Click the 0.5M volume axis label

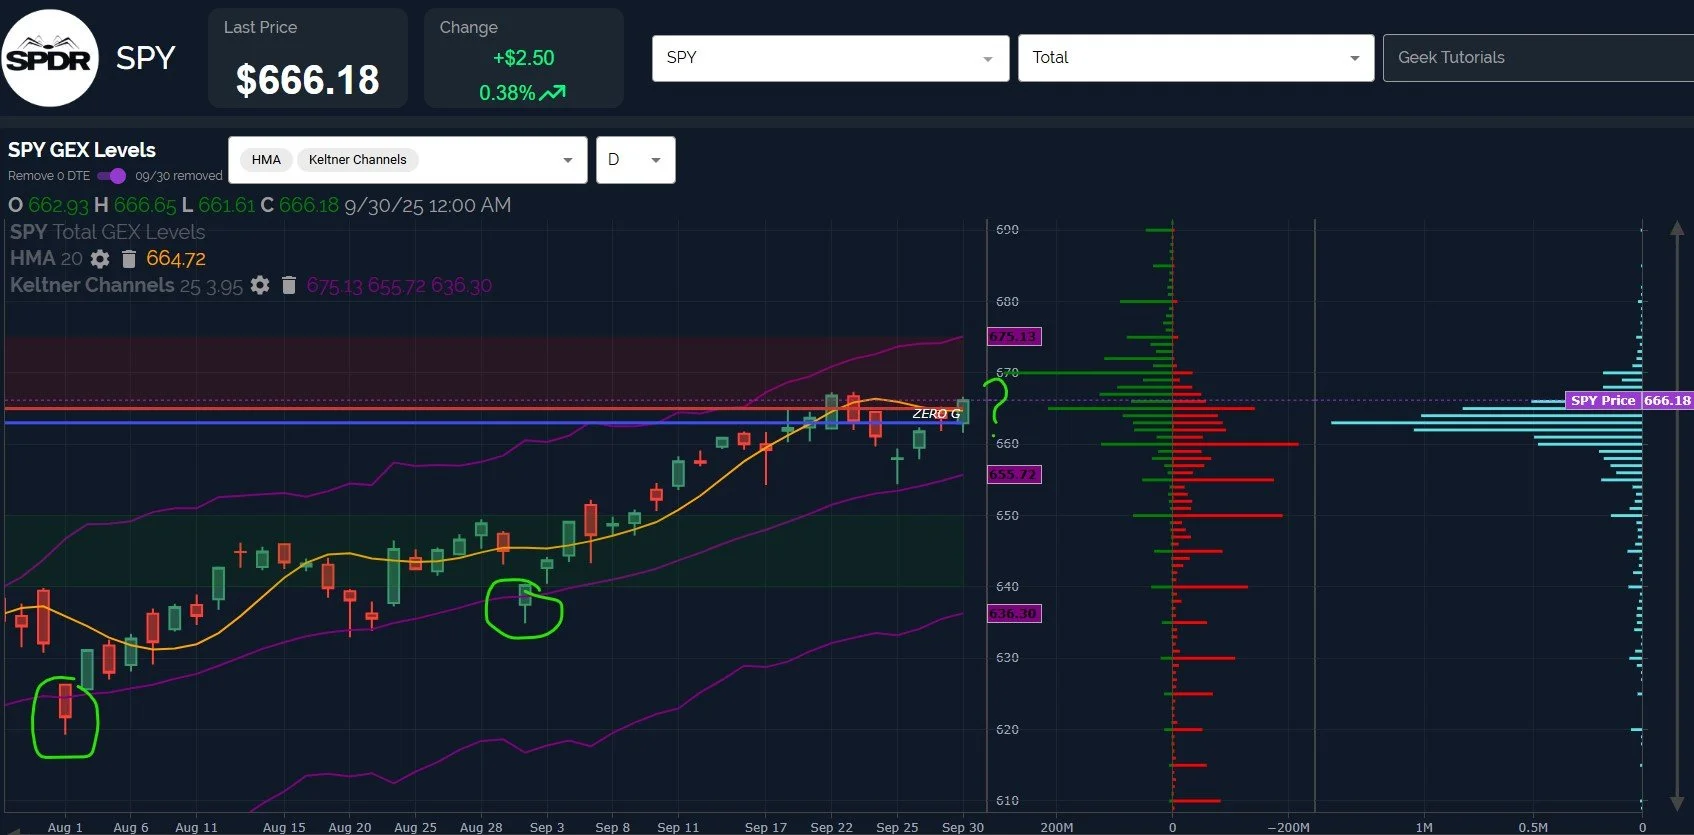click(x=1533, y=827)
